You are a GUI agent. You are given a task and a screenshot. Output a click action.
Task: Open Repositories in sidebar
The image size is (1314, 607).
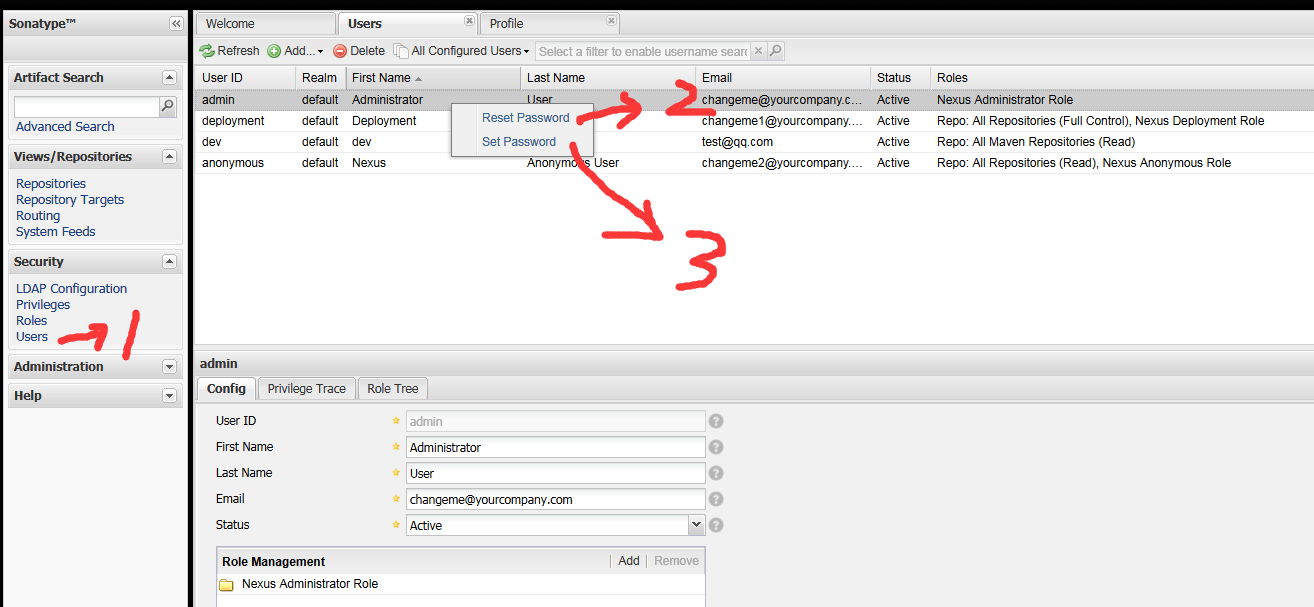51,184
